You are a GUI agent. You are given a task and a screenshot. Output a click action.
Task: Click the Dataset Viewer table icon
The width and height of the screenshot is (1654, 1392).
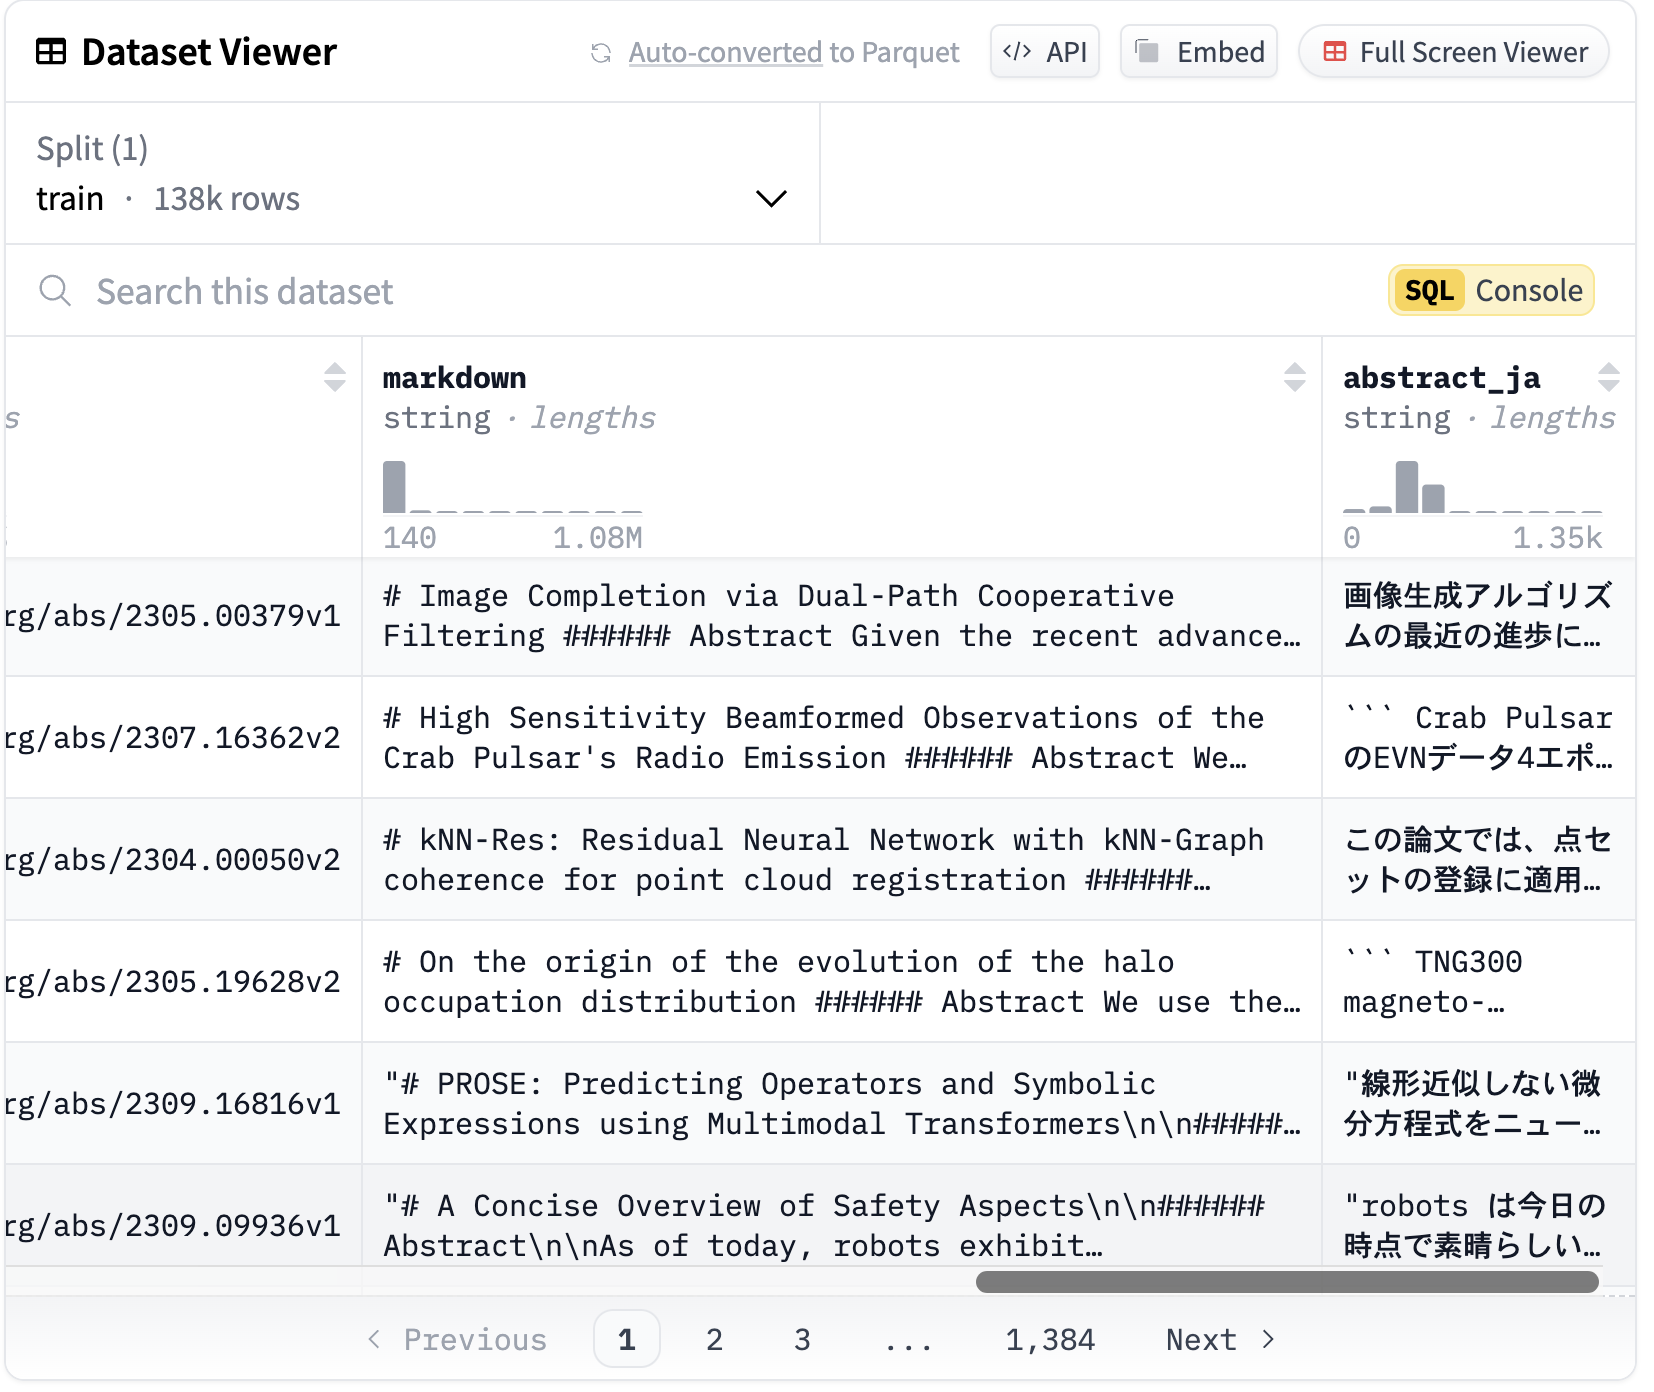(x=51, y=52)
